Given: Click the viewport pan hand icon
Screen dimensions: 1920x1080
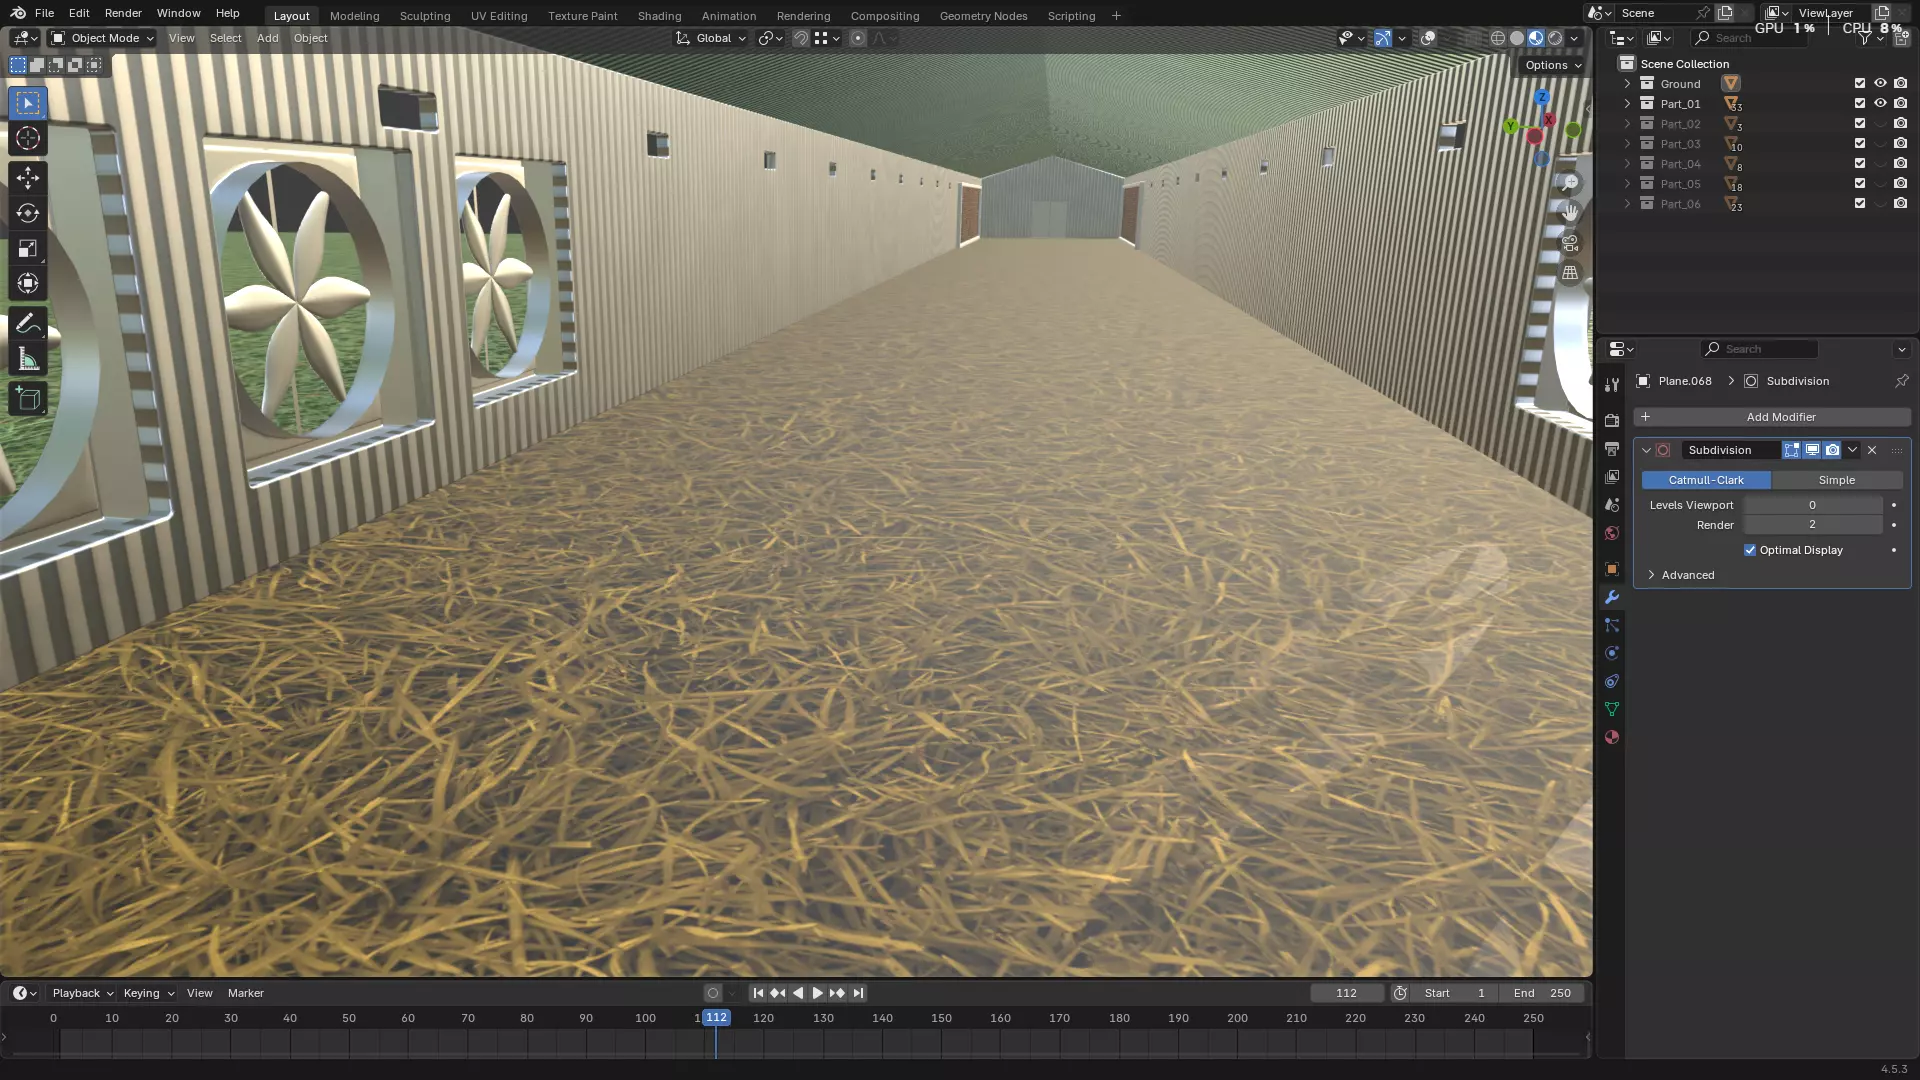Looking at the screenshot, I should click(x=1570, y=212).
